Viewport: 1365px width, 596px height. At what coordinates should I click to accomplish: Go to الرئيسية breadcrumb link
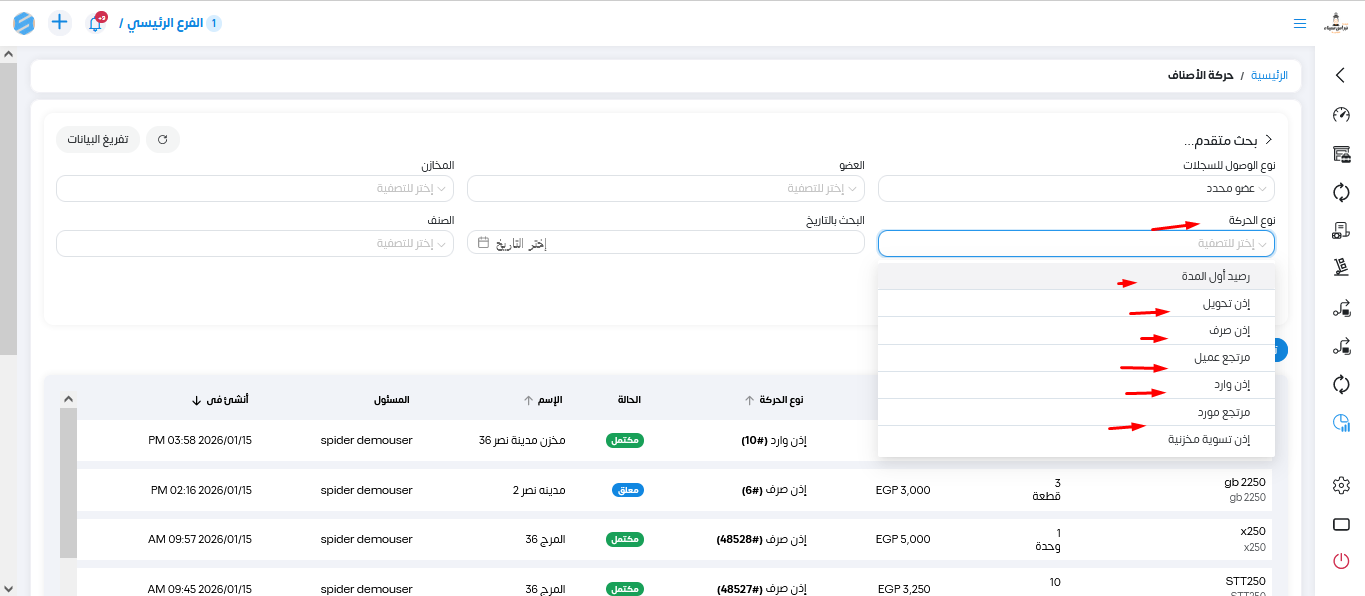(x=1269, y=76)
